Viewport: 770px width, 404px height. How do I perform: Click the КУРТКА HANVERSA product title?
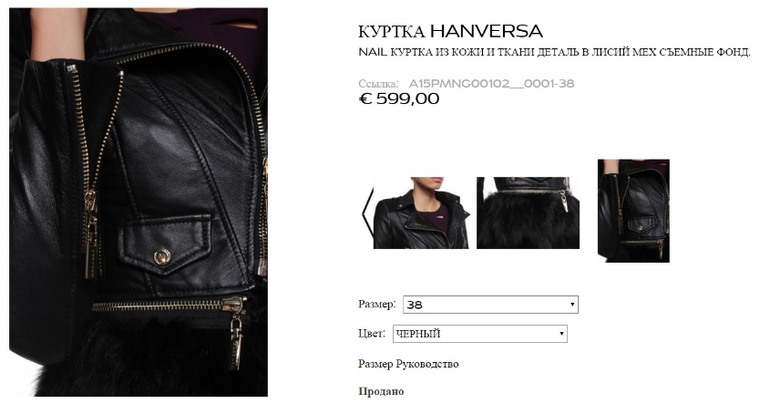(450, 31)
